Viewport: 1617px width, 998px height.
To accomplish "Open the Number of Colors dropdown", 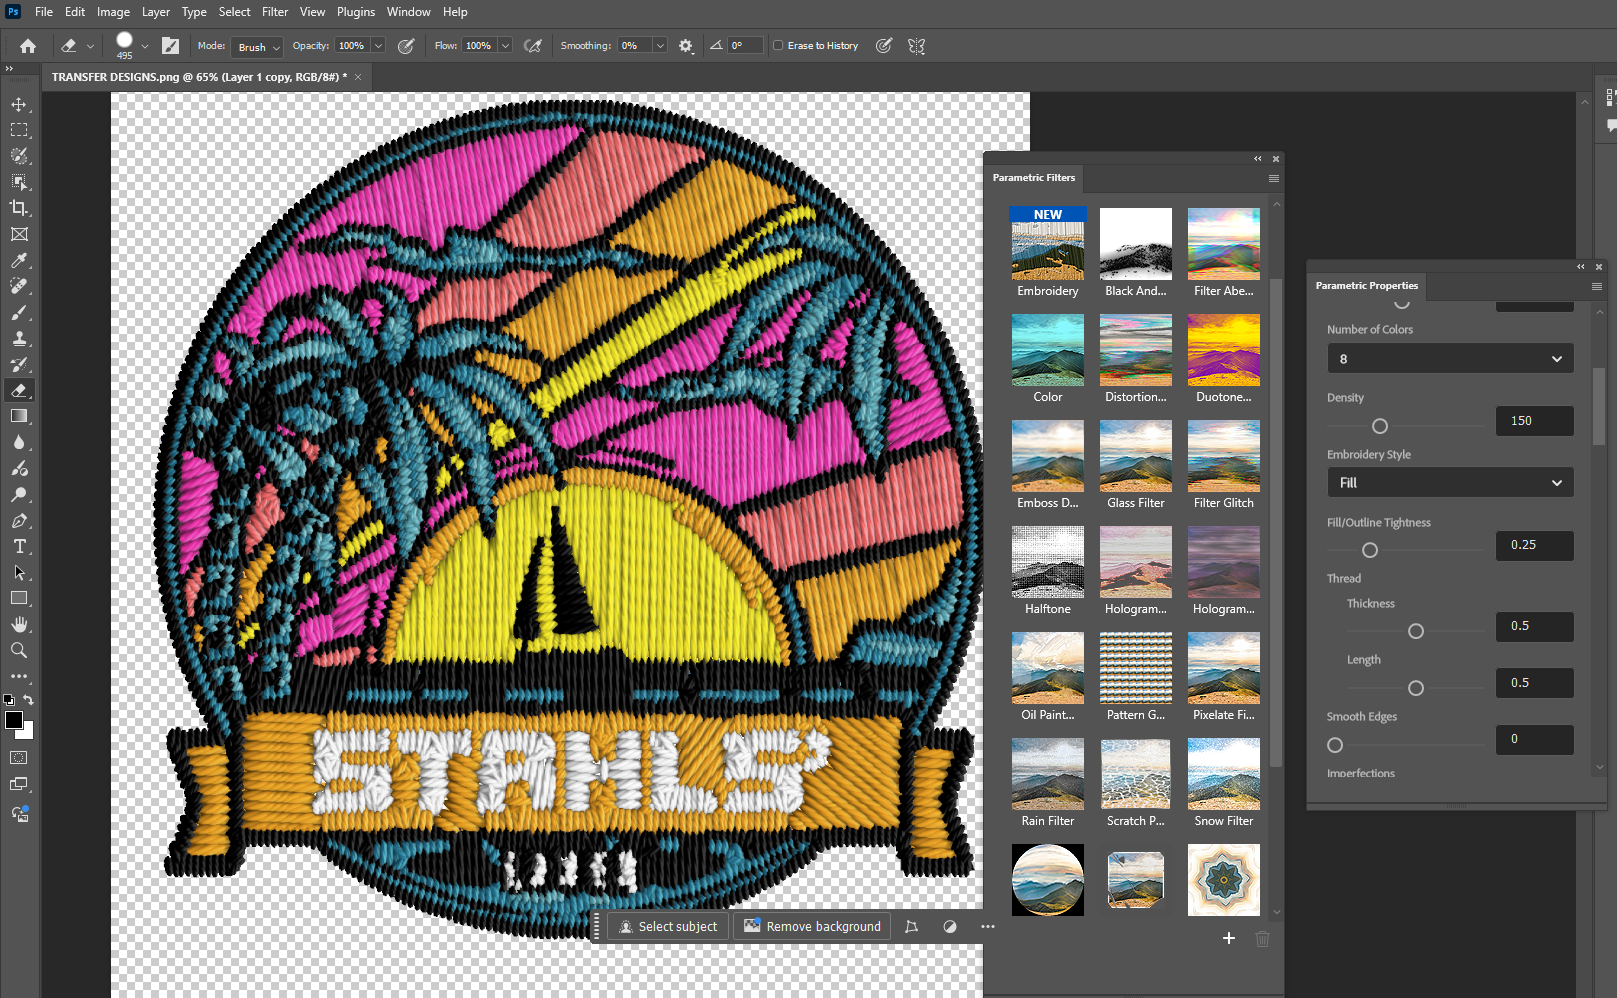I will [1450, 359].
